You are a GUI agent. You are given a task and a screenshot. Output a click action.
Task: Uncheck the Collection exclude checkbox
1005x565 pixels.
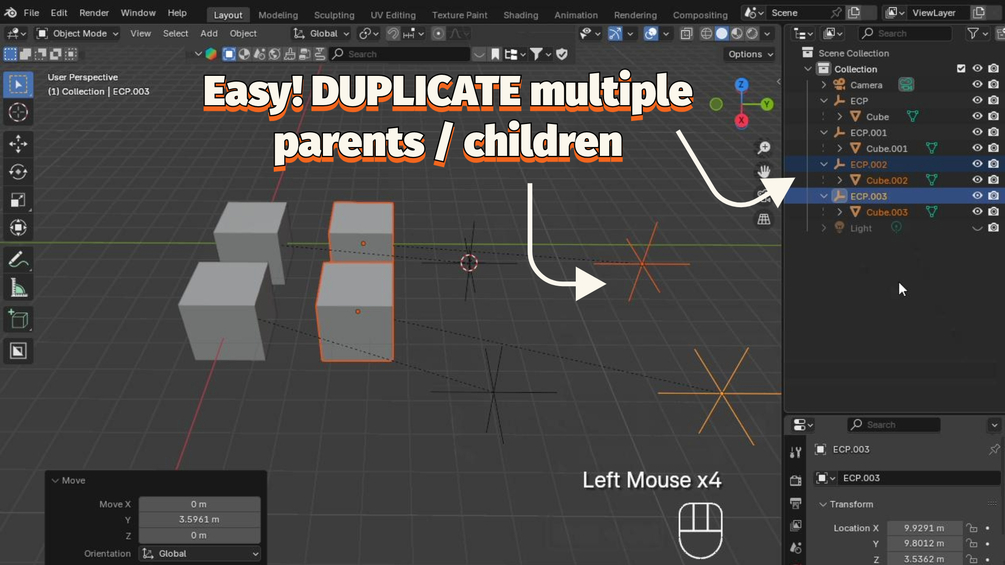coord(961,69)
